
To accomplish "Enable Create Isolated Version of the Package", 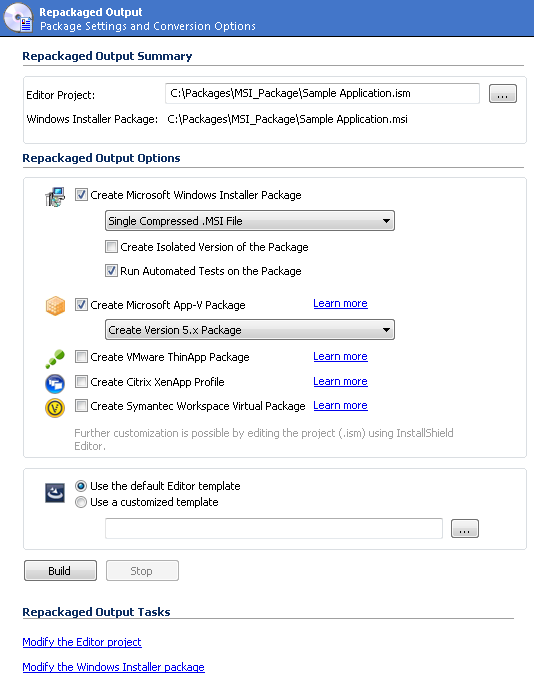I will pyautogui.click(x=111, y=247).
